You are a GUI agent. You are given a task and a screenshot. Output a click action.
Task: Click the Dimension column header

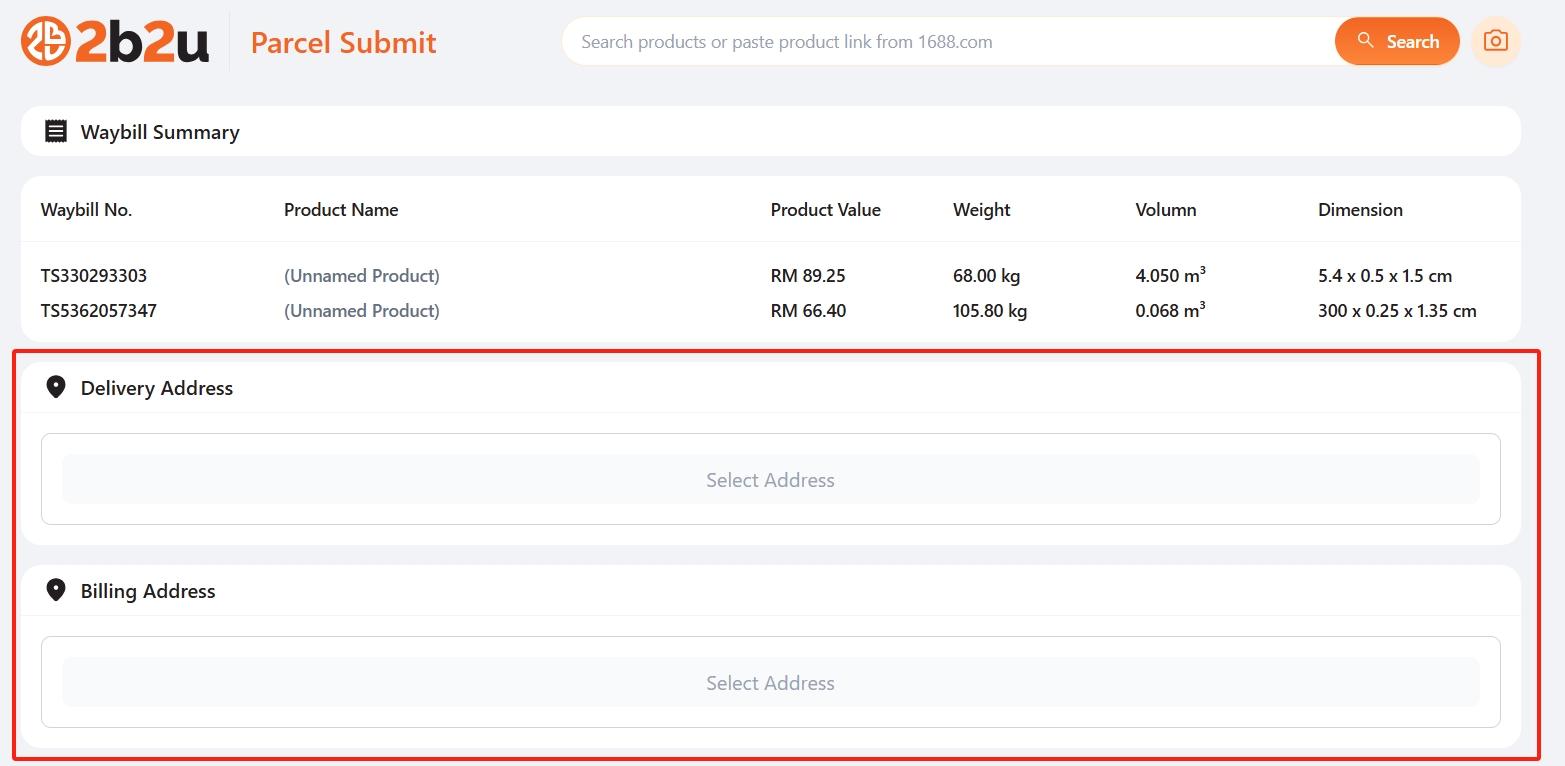(1360, 210)
